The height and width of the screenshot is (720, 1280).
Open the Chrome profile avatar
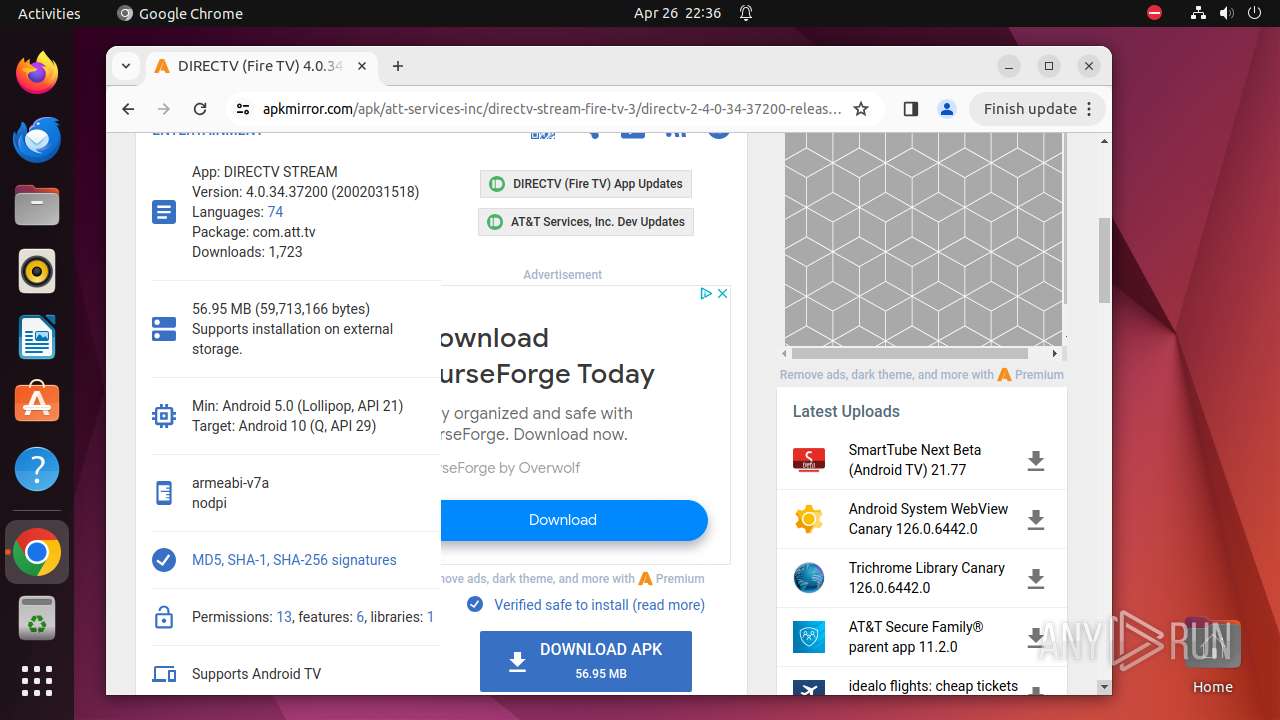click(946, 109)
